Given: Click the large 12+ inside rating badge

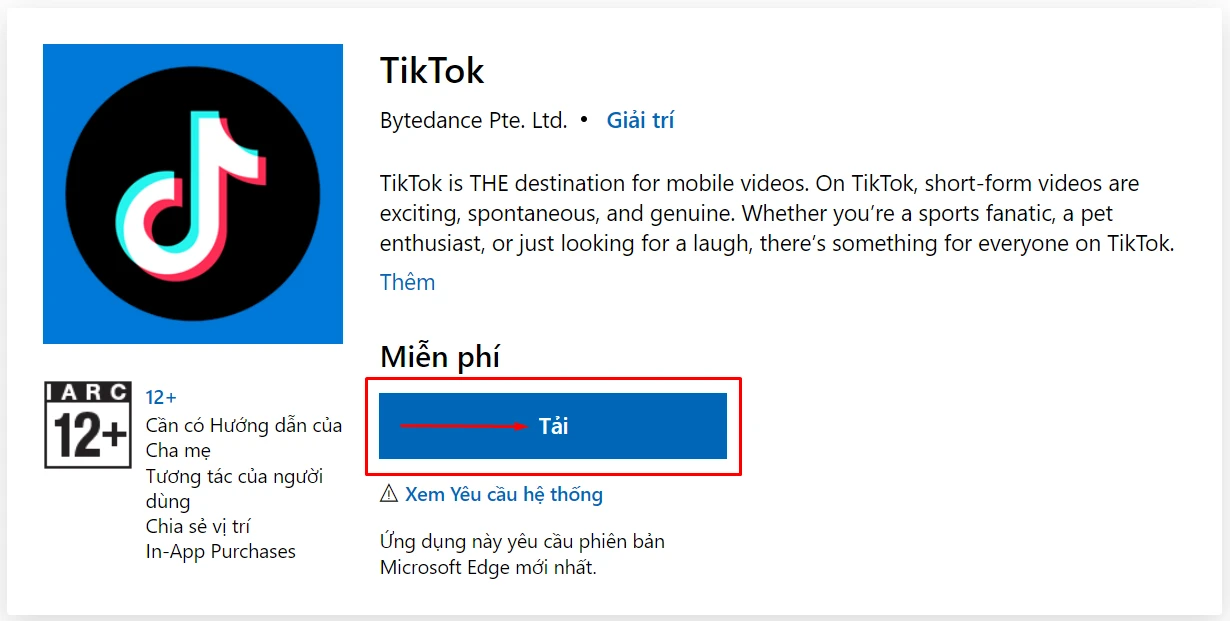Looking at the screenshot, I should tap(89, 436).
